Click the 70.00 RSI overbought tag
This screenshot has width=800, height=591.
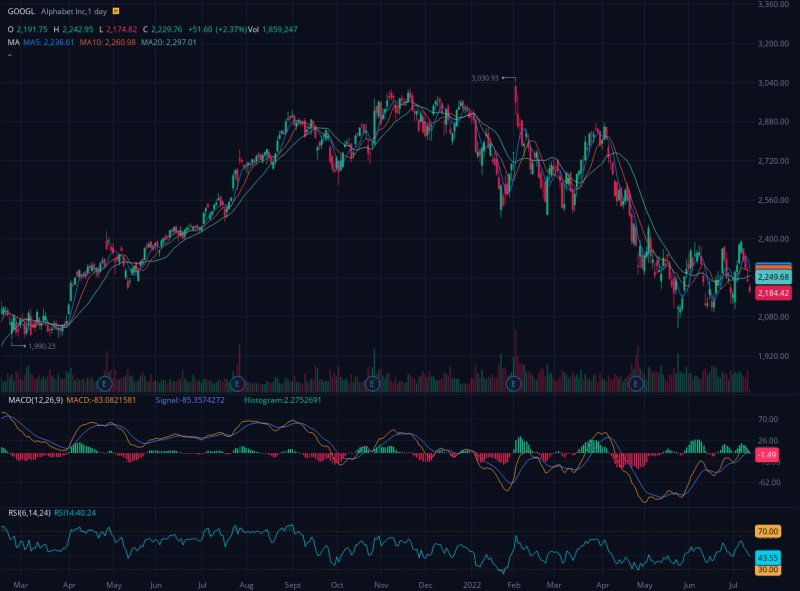click(768, 531)
